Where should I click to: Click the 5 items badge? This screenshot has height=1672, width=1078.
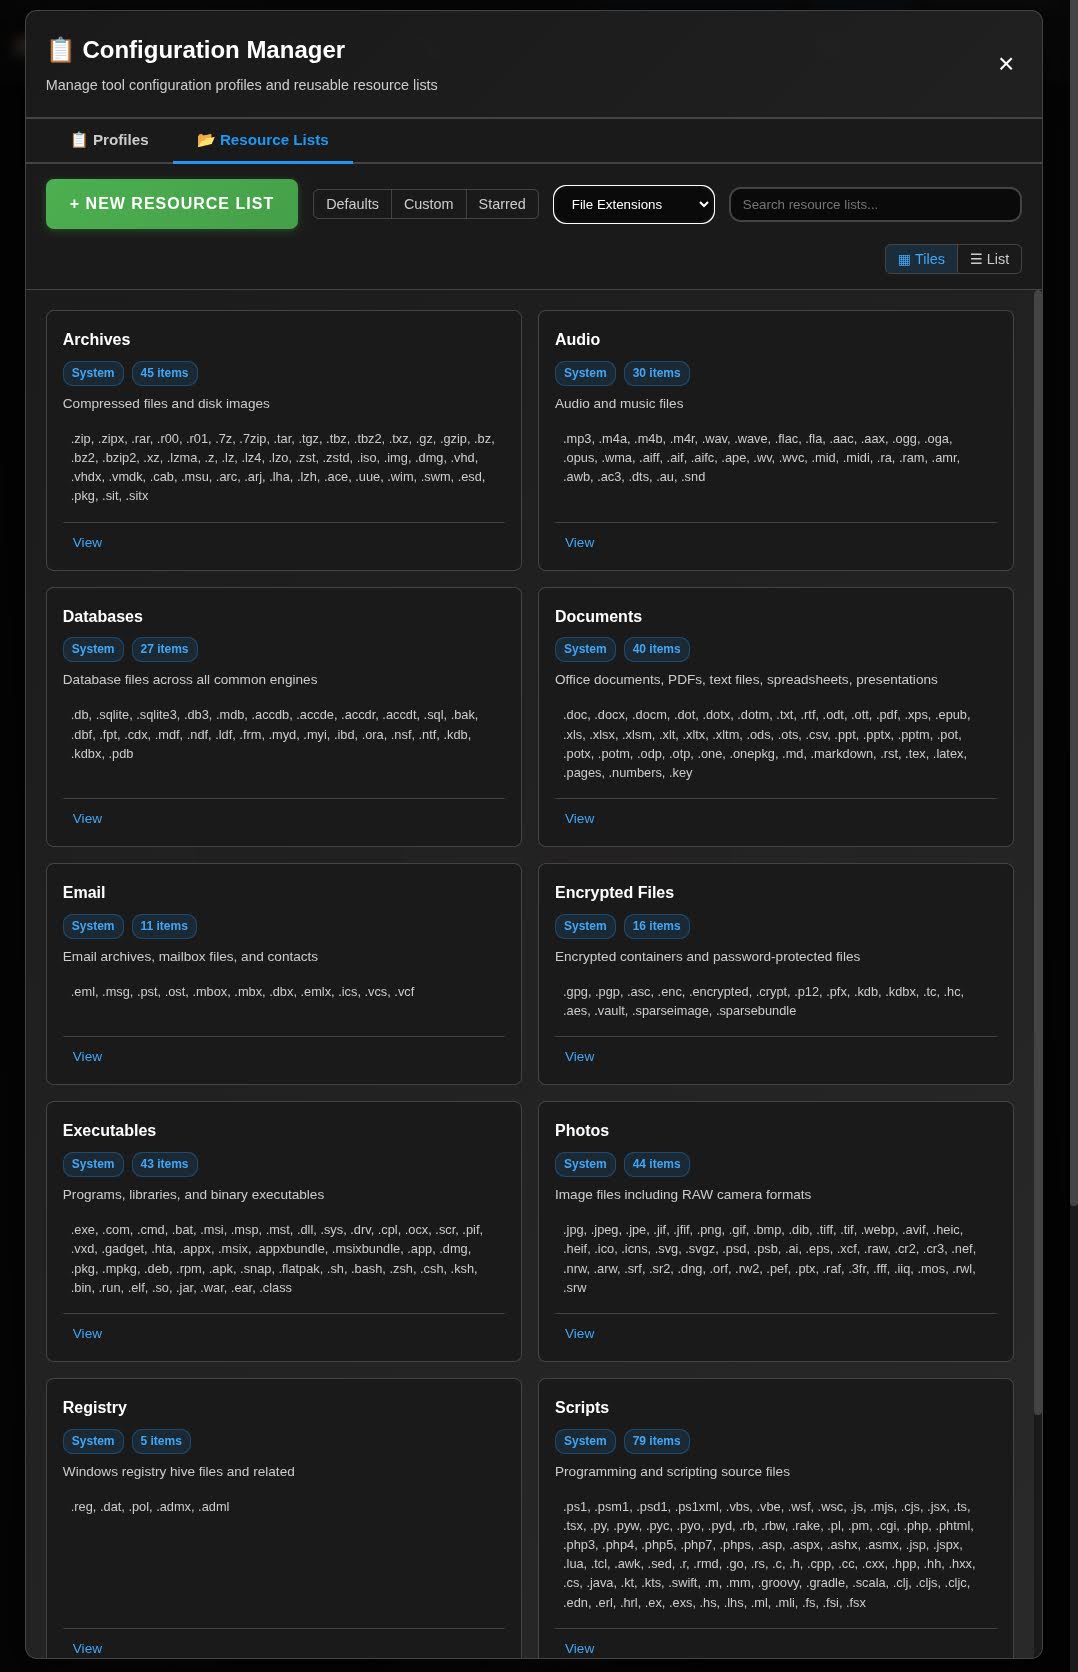161,1441
